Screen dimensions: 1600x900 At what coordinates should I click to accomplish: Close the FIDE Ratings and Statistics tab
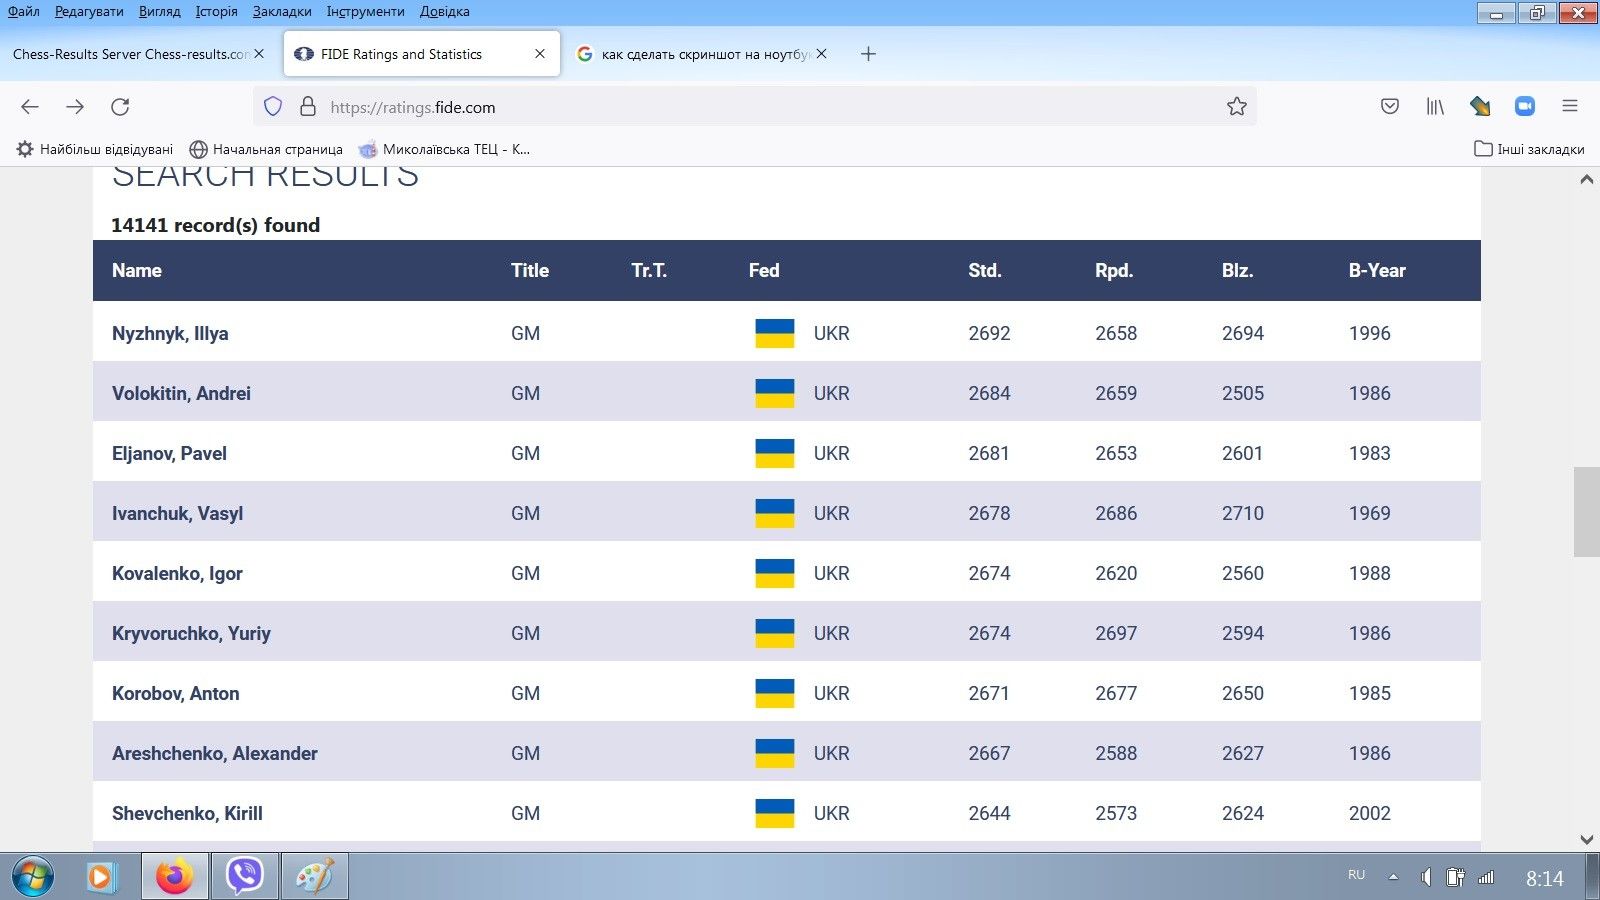tap(540, 54)
